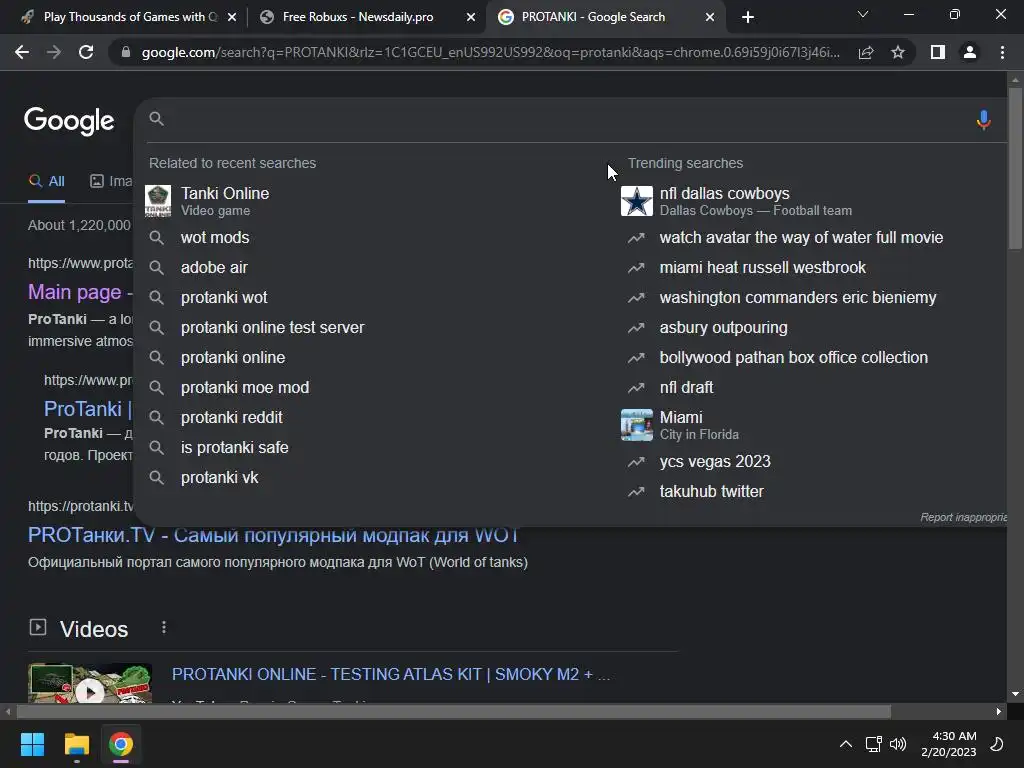Open the night mode notification icon

click(997, 744)
